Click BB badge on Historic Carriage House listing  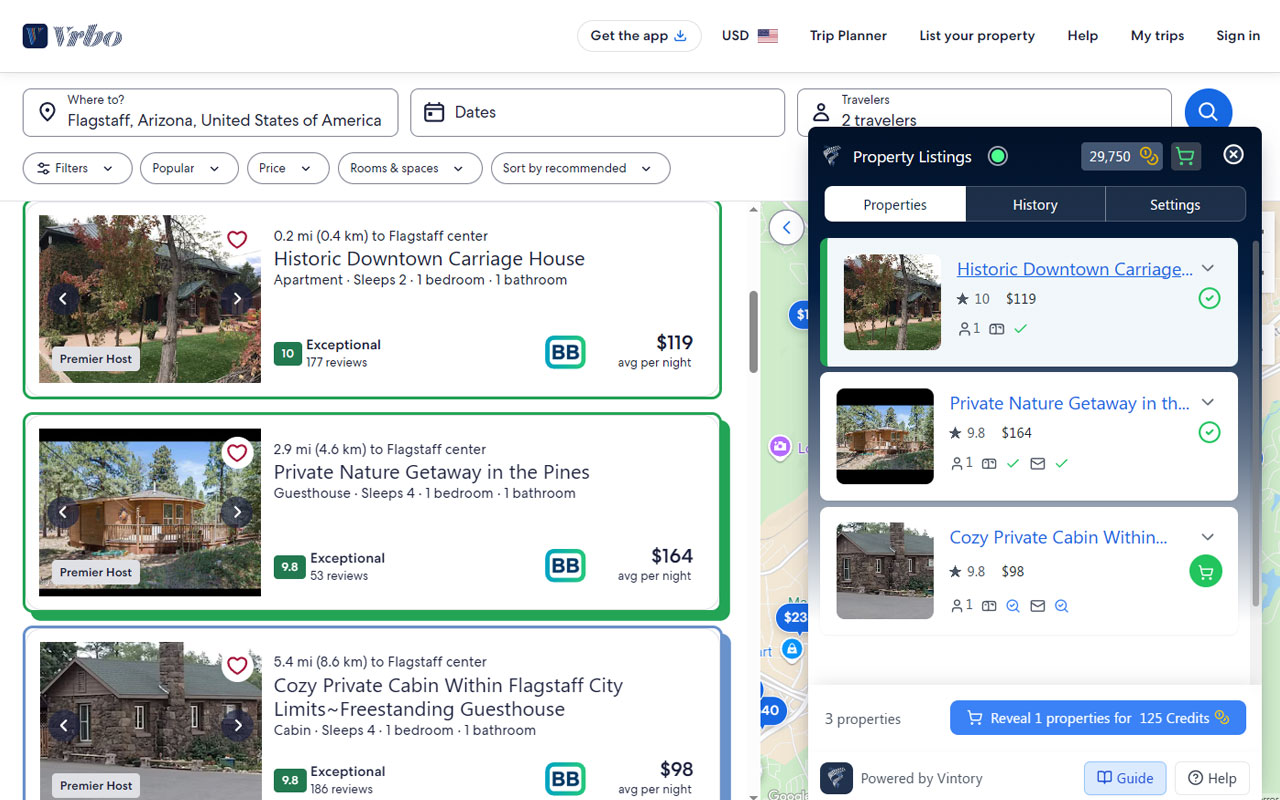tap(565, 352)
